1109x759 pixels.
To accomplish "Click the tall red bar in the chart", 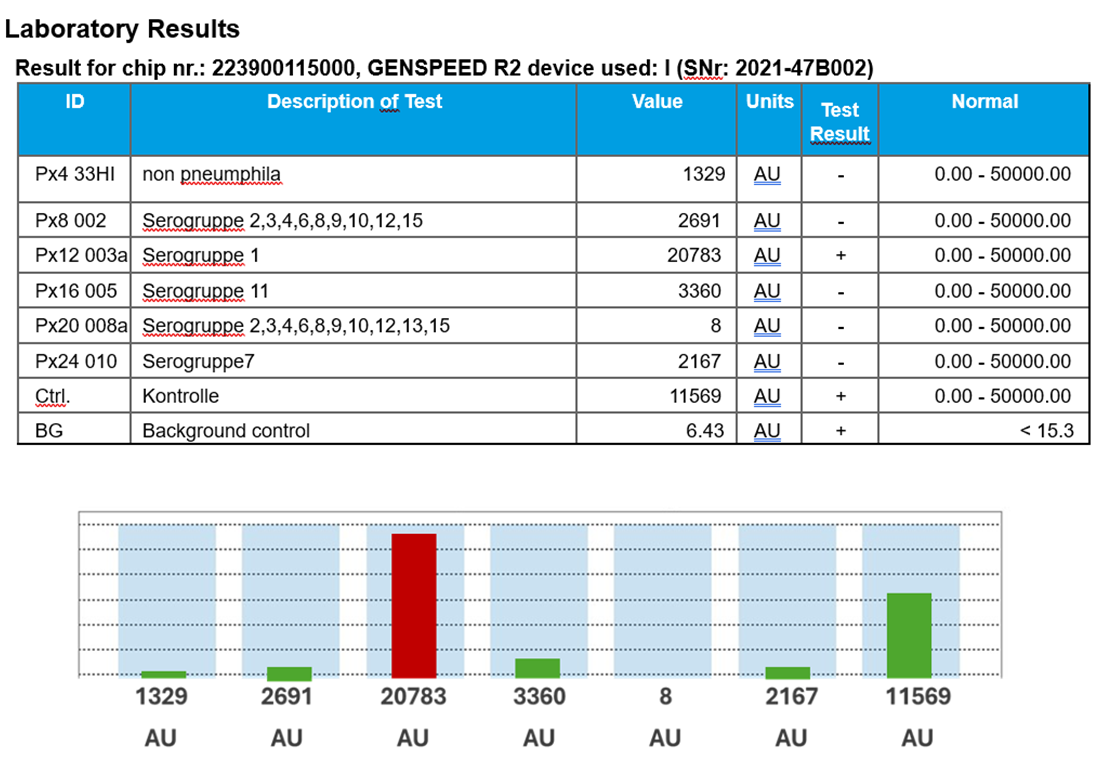I will click(414, 606).
